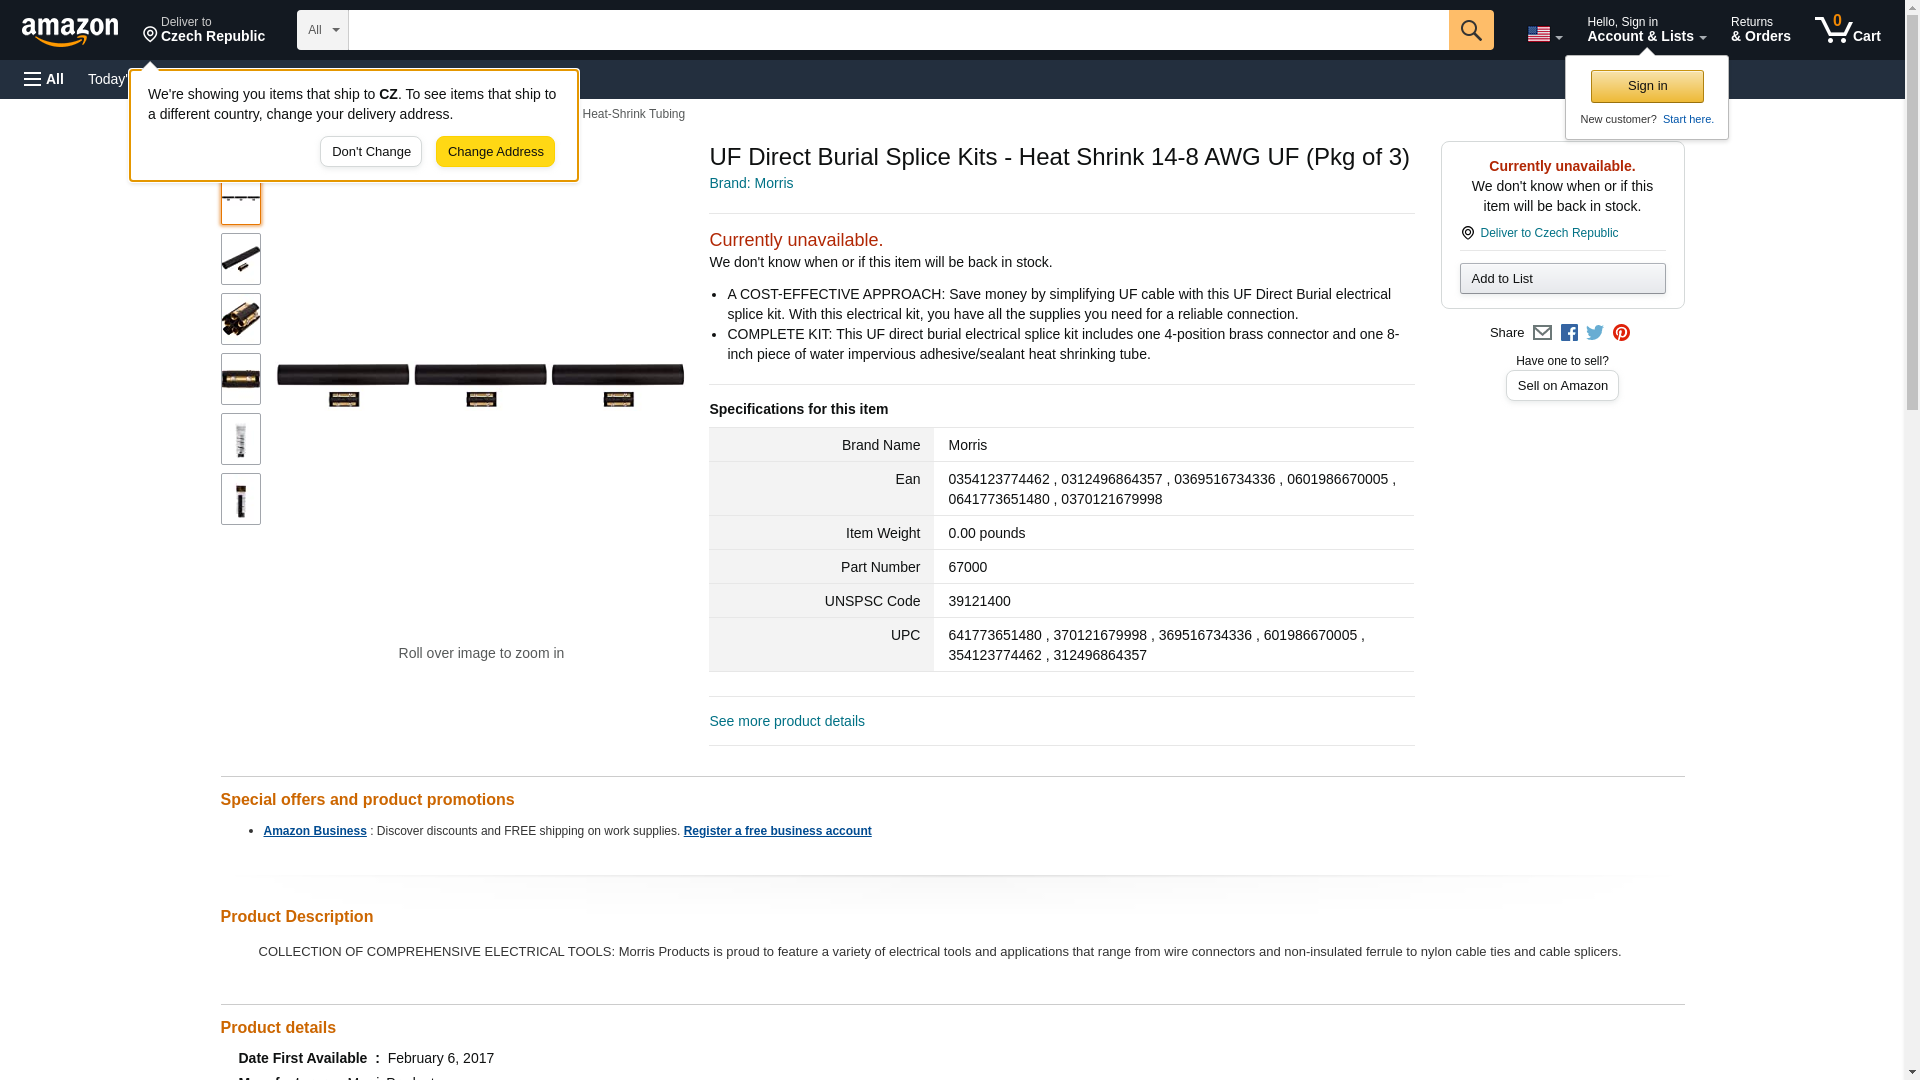This screenshot has height=1080, width=1920.
Task: Share on Pinterest icon
Action: click(x=1621, y=333)
